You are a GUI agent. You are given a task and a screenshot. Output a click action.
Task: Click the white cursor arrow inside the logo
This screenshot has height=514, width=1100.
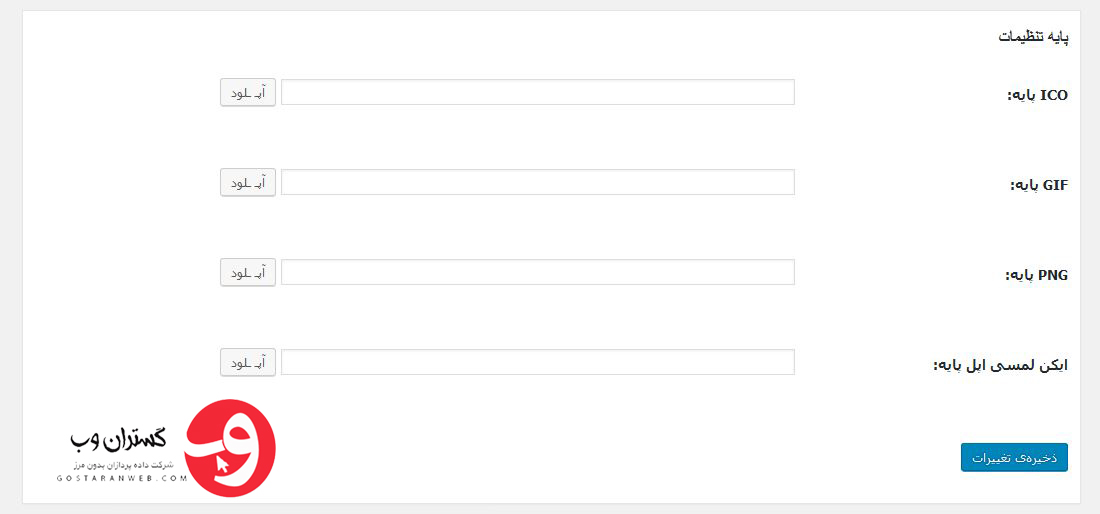click(x=223, y=465)
